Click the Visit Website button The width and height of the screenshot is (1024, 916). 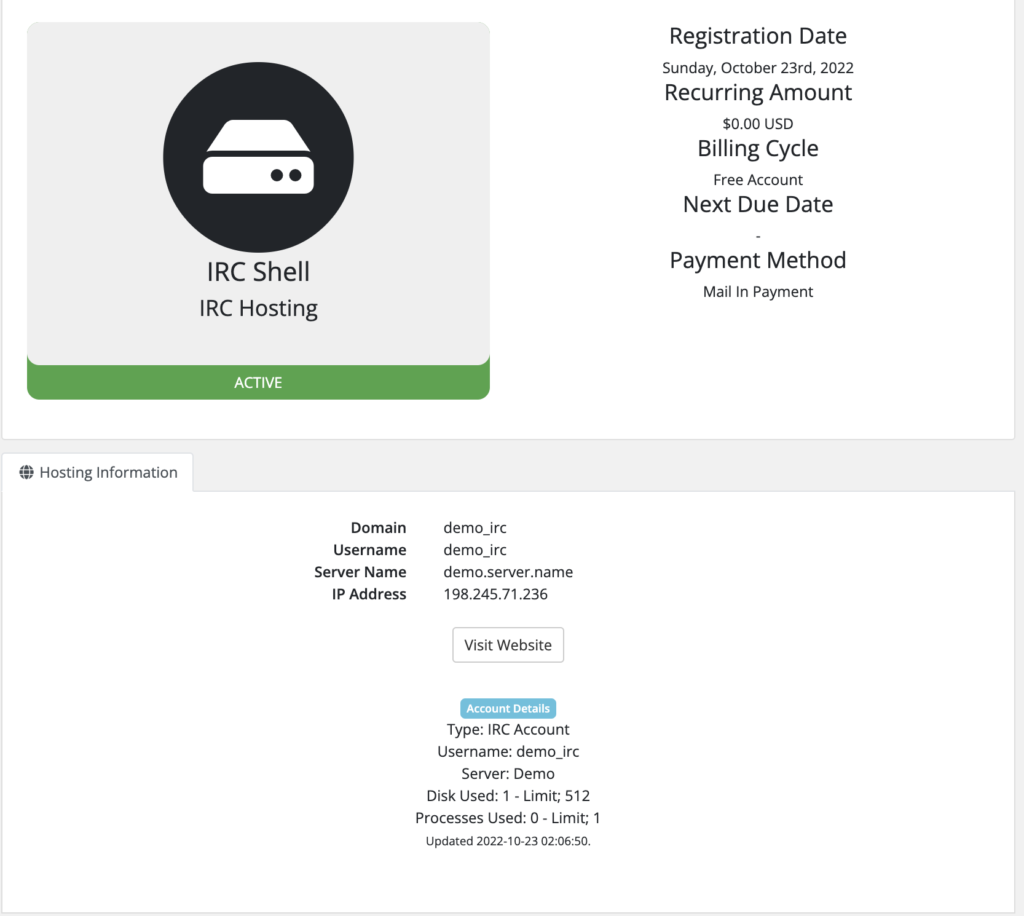[508, 645]
